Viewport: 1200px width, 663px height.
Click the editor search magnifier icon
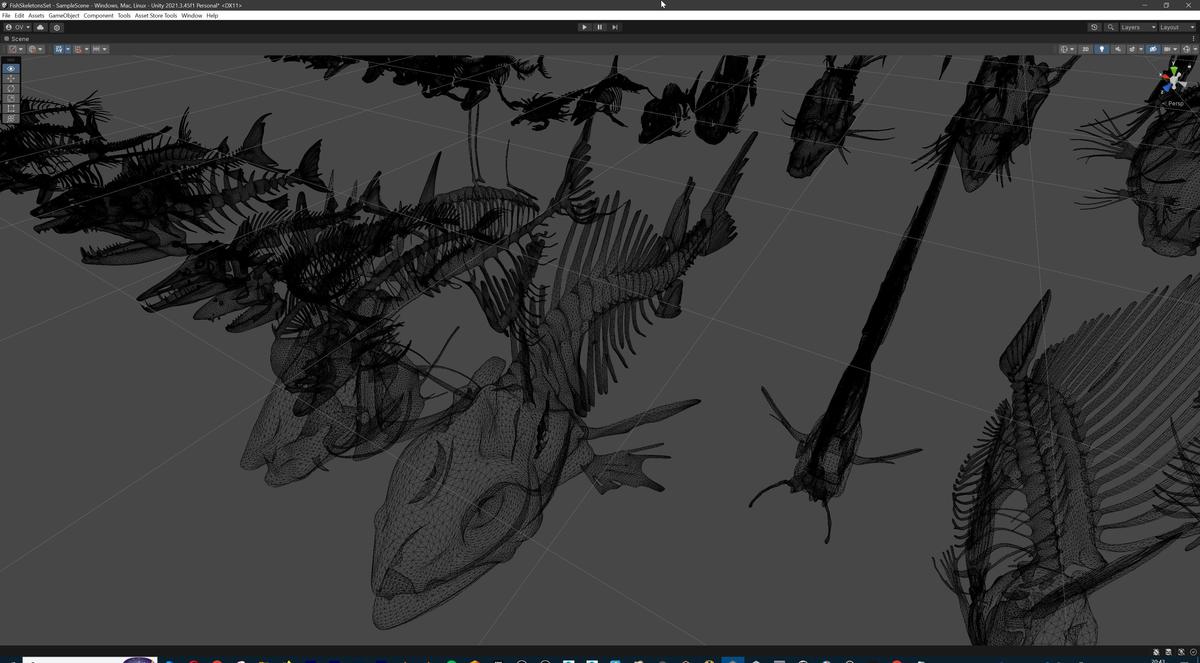pyautogui.click(x=1110, y=27)
